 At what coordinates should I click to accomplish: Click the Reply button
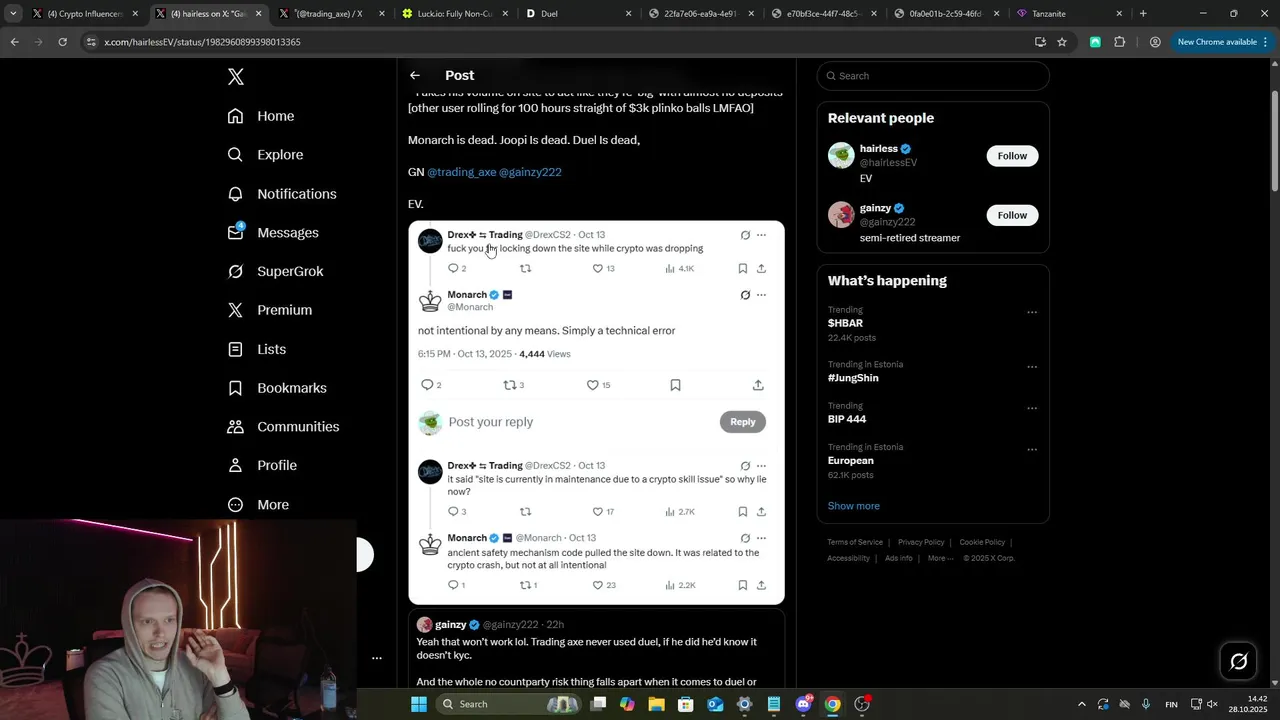pyautogui.click(x=743, y=422)
